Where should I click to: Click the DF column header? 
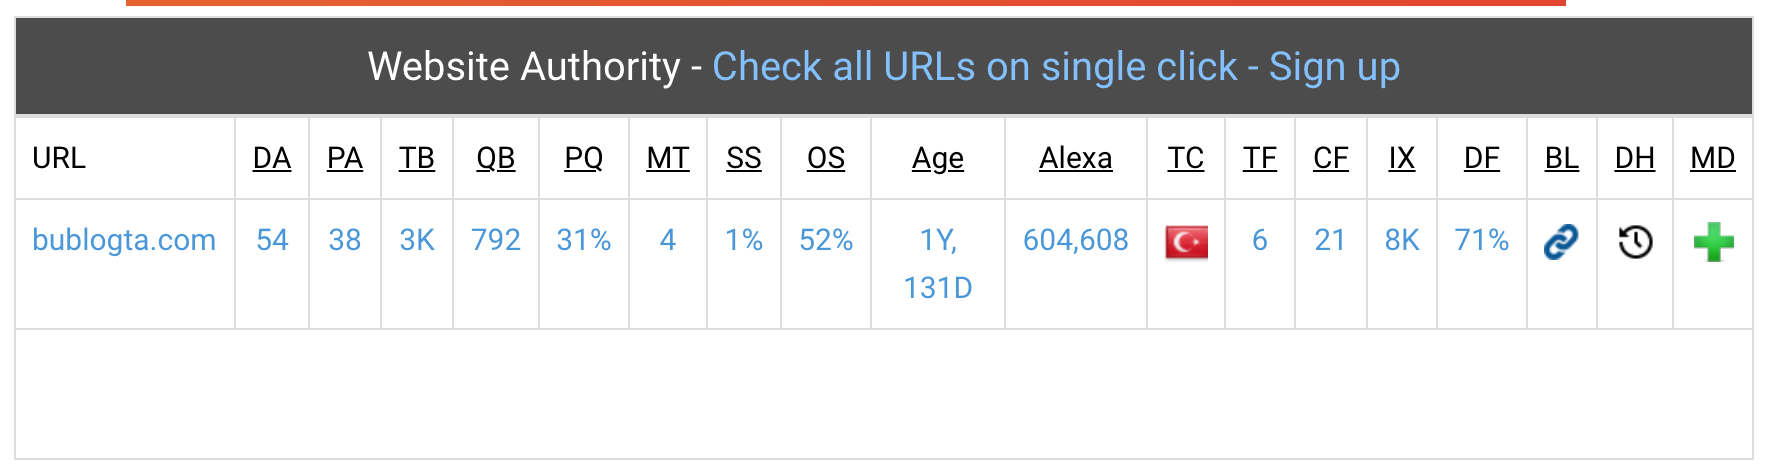point(1482,158)
